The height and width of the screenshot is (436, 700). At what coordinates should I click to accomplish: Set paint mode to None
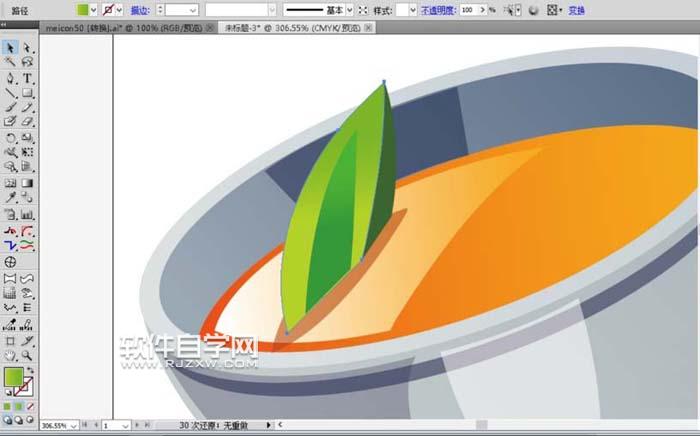click(x=30, y=407)
